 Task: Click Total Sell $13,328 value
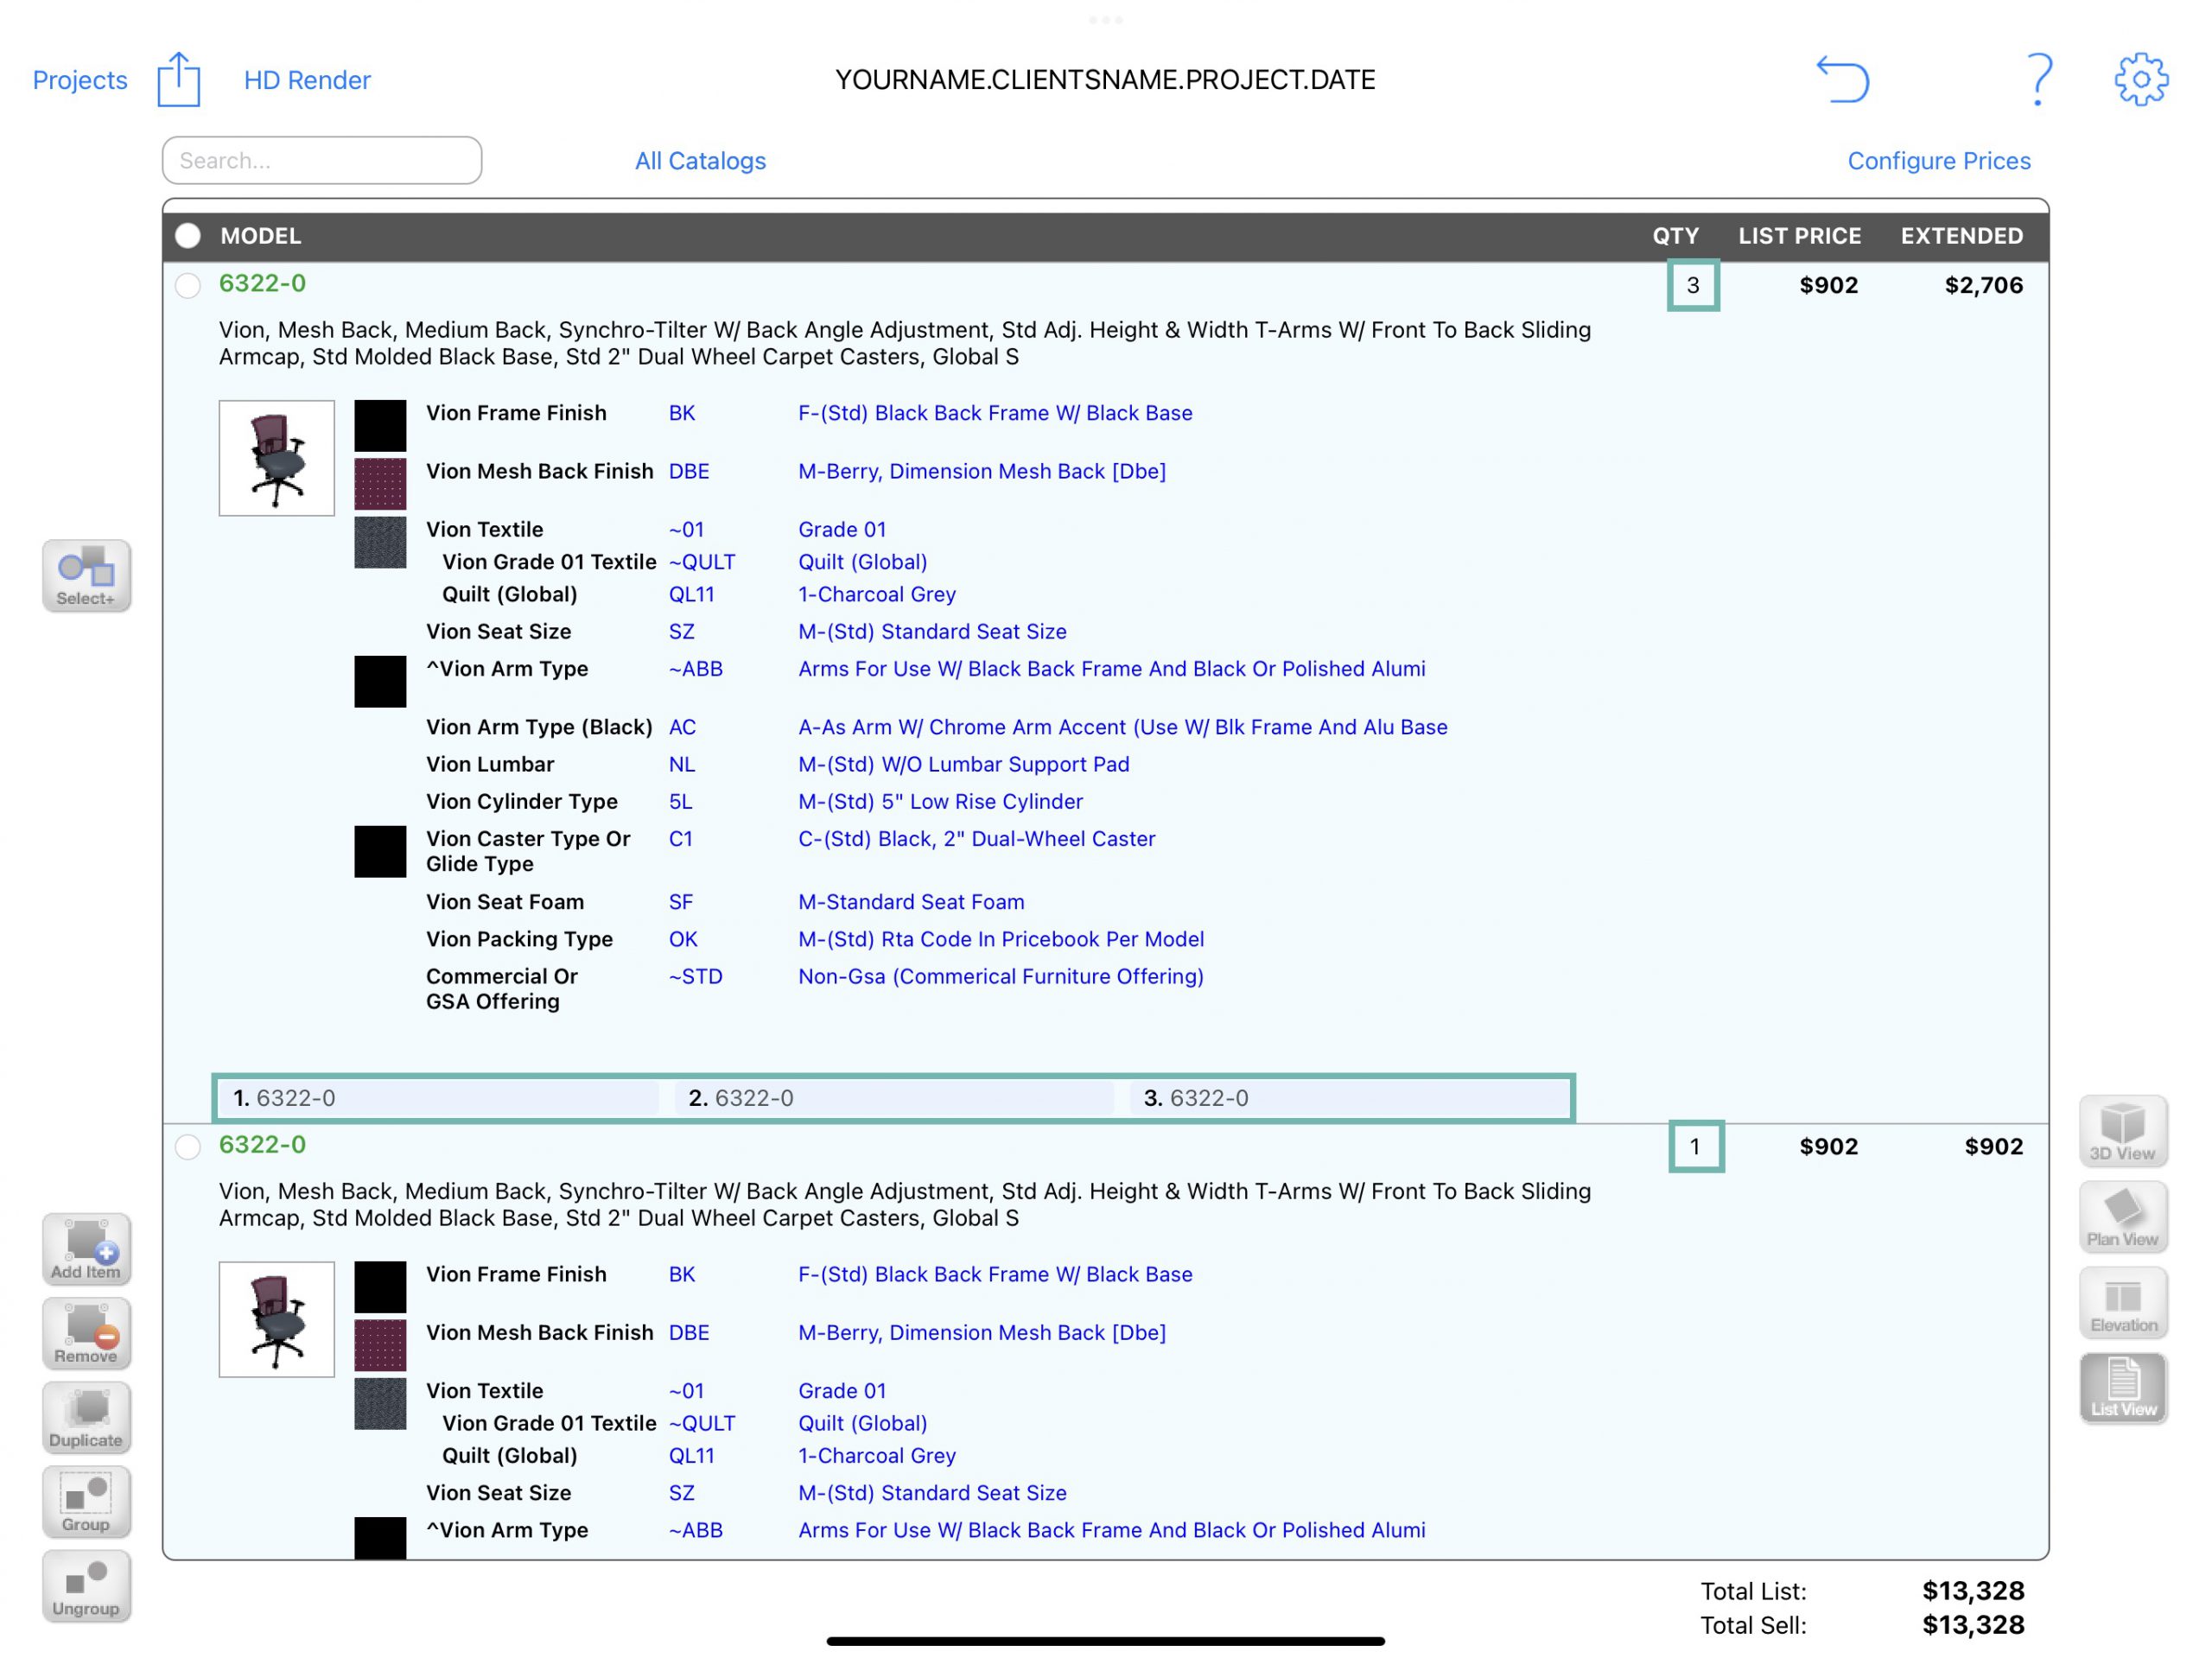1973,1625
